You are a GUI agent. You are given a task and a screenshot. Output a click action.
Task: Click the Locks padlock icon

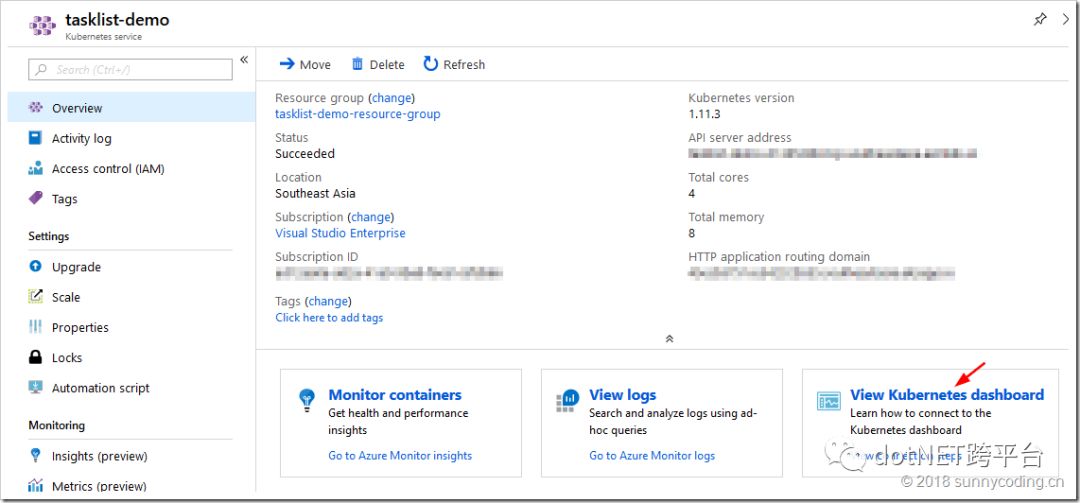coord(36,358)
